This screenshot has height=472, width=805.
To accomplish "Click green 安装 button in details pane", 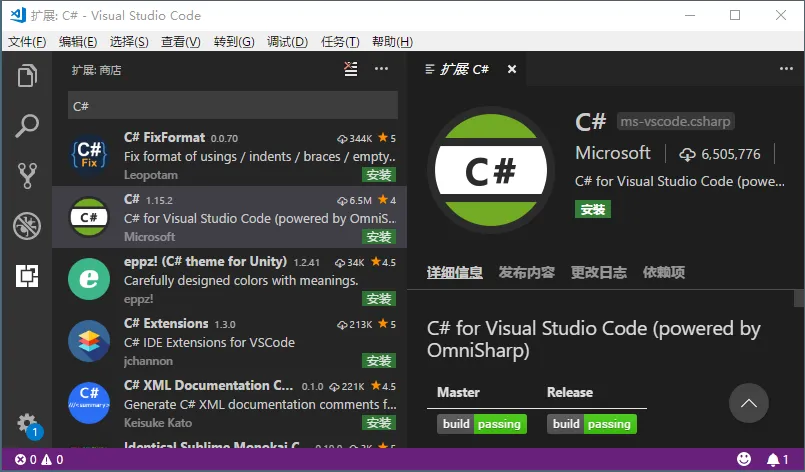I will pos(593,210).
